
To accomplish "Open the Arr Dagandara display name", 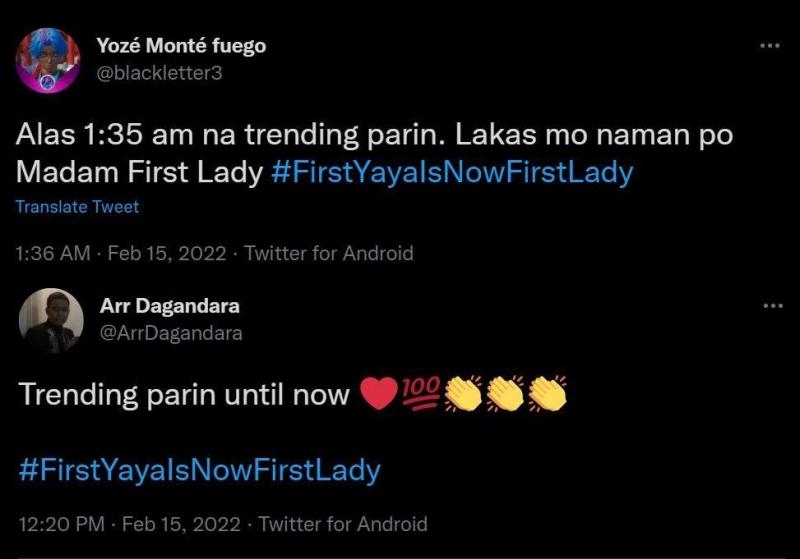I will pos(170,306).
